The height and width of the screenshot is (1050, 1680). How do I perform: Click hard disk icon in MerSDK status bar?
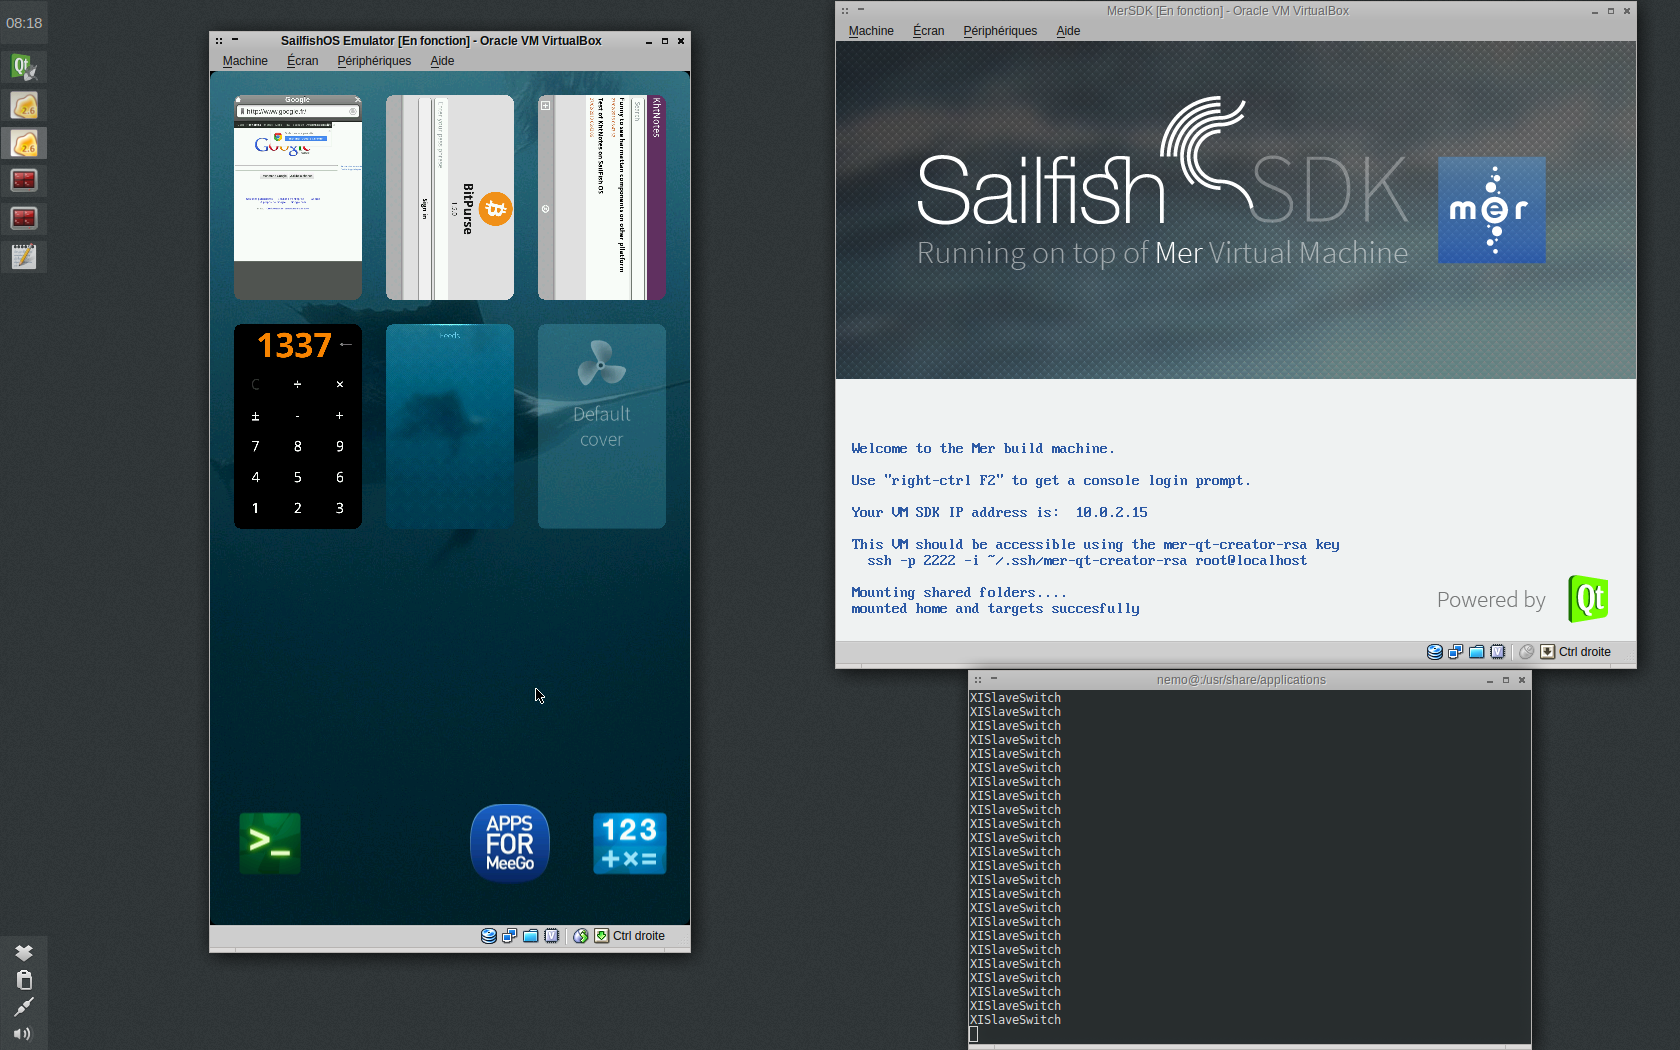[x=1435, y=652]
